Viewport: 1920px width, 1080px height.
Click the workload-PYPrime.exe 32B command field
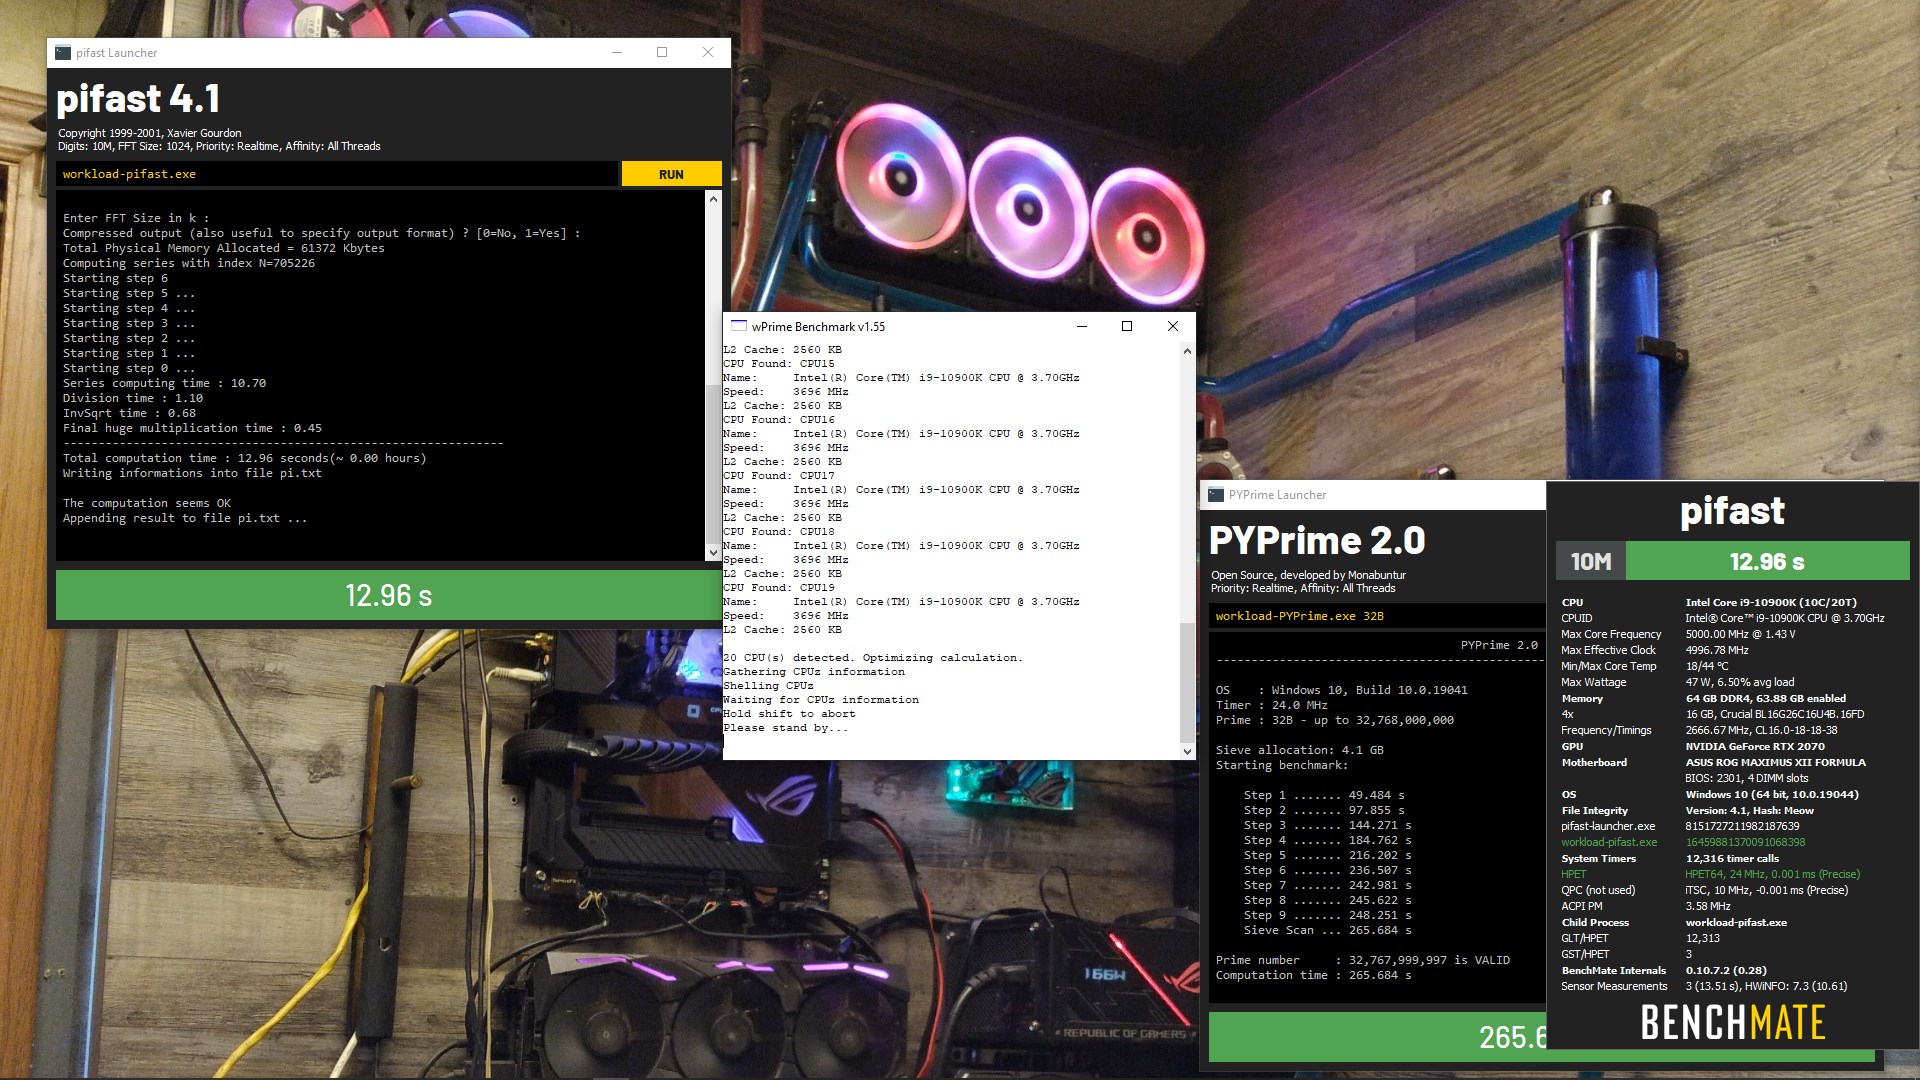click(x=1378, y=616)
